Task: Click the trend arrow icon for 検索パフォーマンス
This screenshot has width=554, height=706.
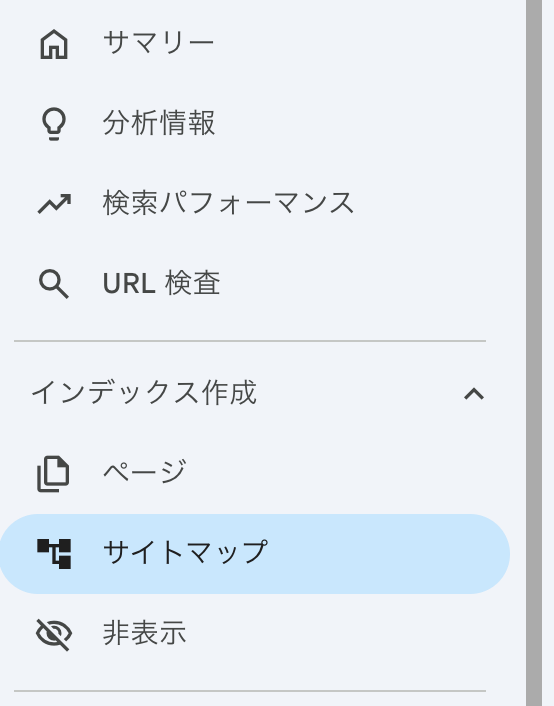Action: (54, 204)
